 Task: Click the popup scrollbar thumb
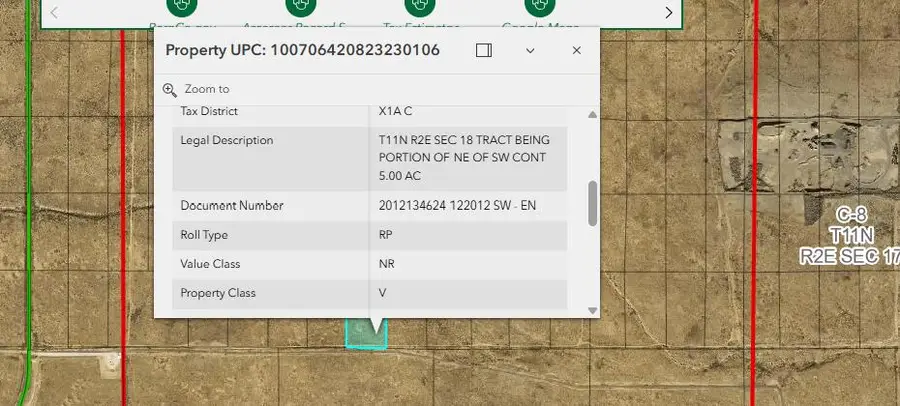pyautogui.click(x=592, y=203)
